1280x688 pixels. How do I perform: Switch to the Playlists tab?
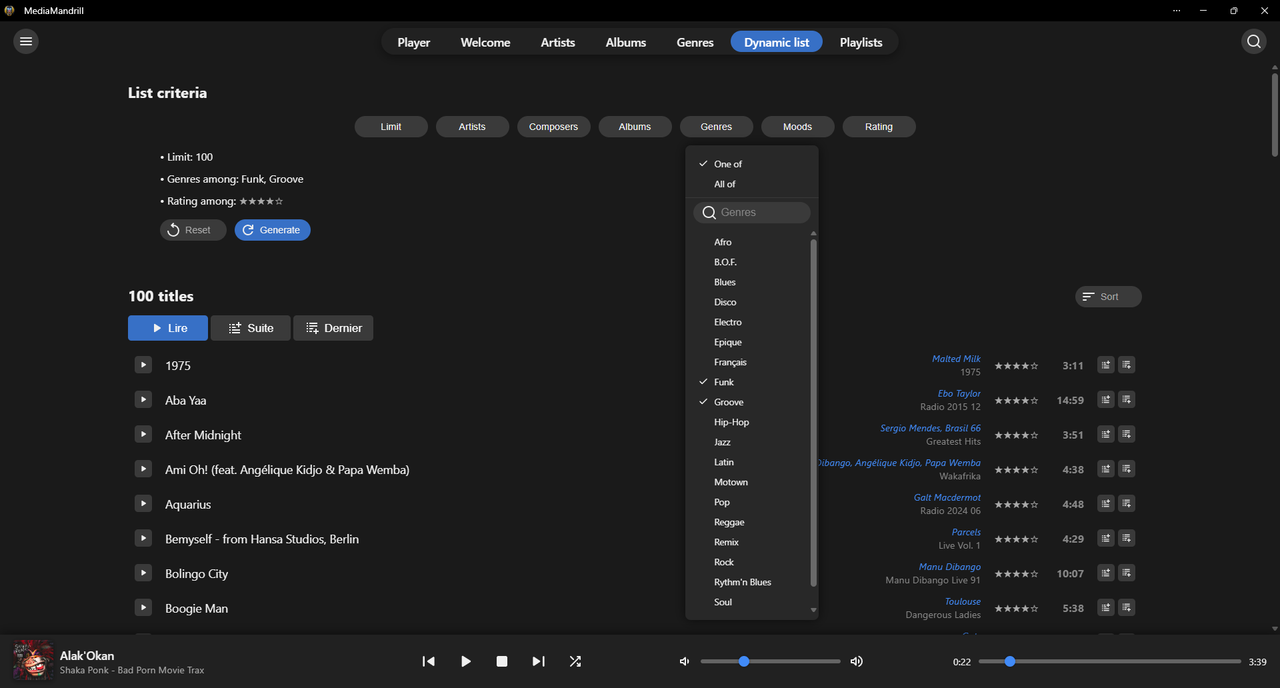[861, 42]
